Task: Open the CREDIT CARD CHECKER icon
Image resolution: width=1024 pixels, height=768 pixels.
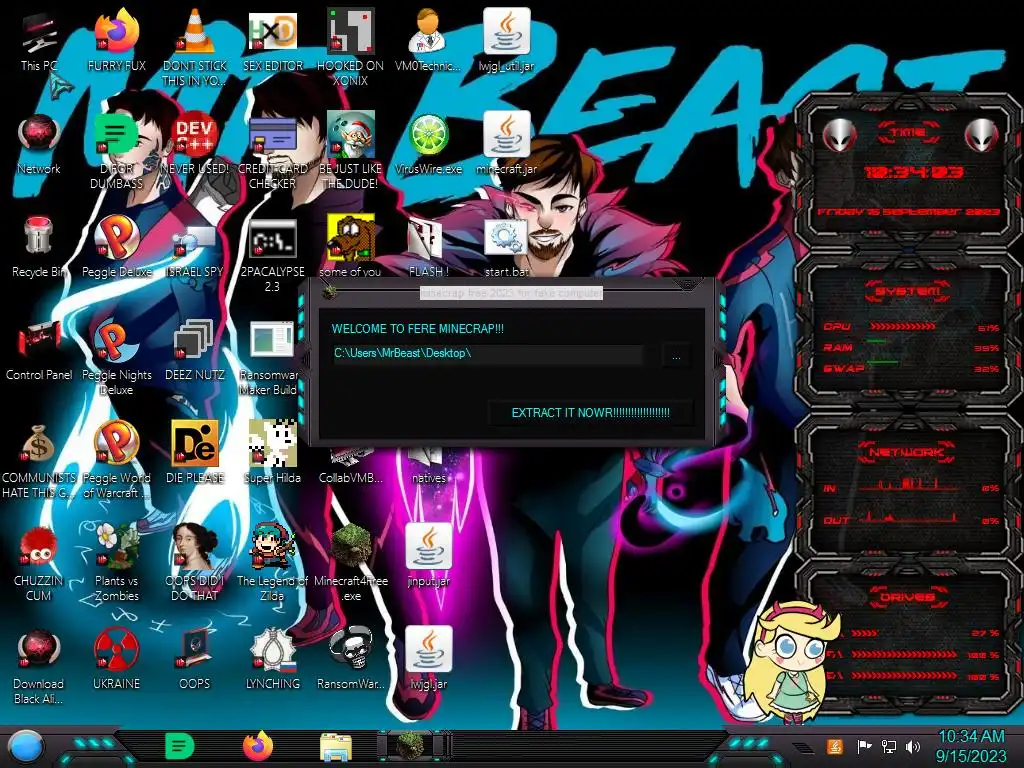Action: (x=273, y=152)
